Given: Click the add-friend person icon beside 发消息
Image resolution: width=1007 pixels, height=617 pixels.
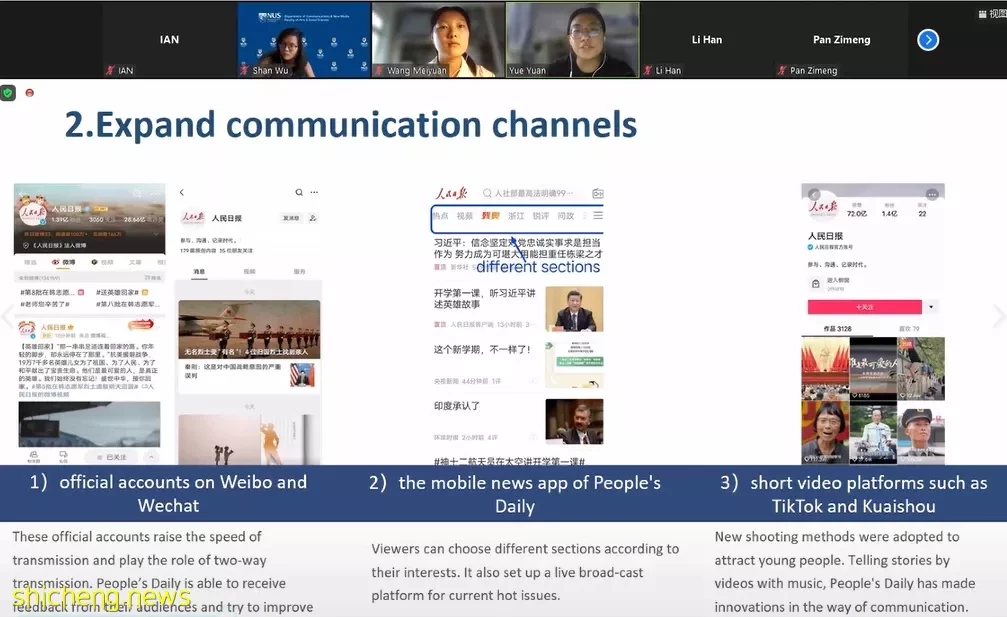Looking at the screenshot, I should (x=313, y=218).
